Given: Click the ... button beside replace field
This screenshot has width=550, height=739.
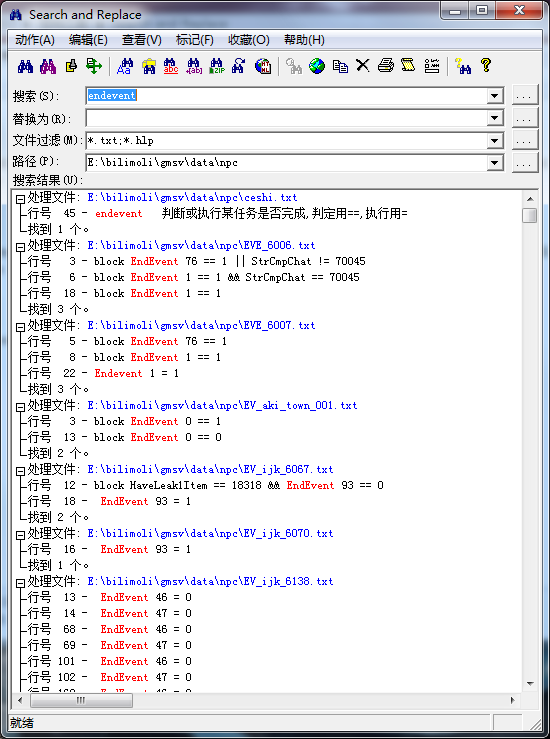Looking at the screenshot, I should coord(524,118).
